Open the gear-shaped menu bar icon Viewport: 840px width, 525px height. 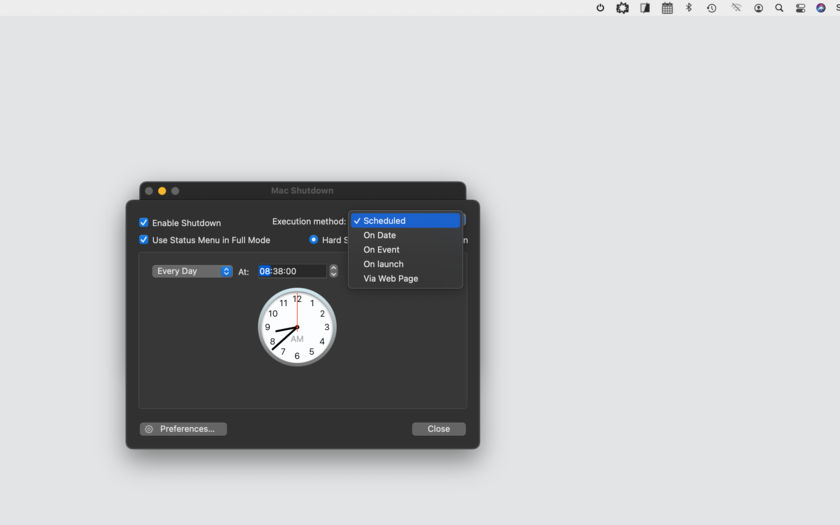[x=622, y=8]
